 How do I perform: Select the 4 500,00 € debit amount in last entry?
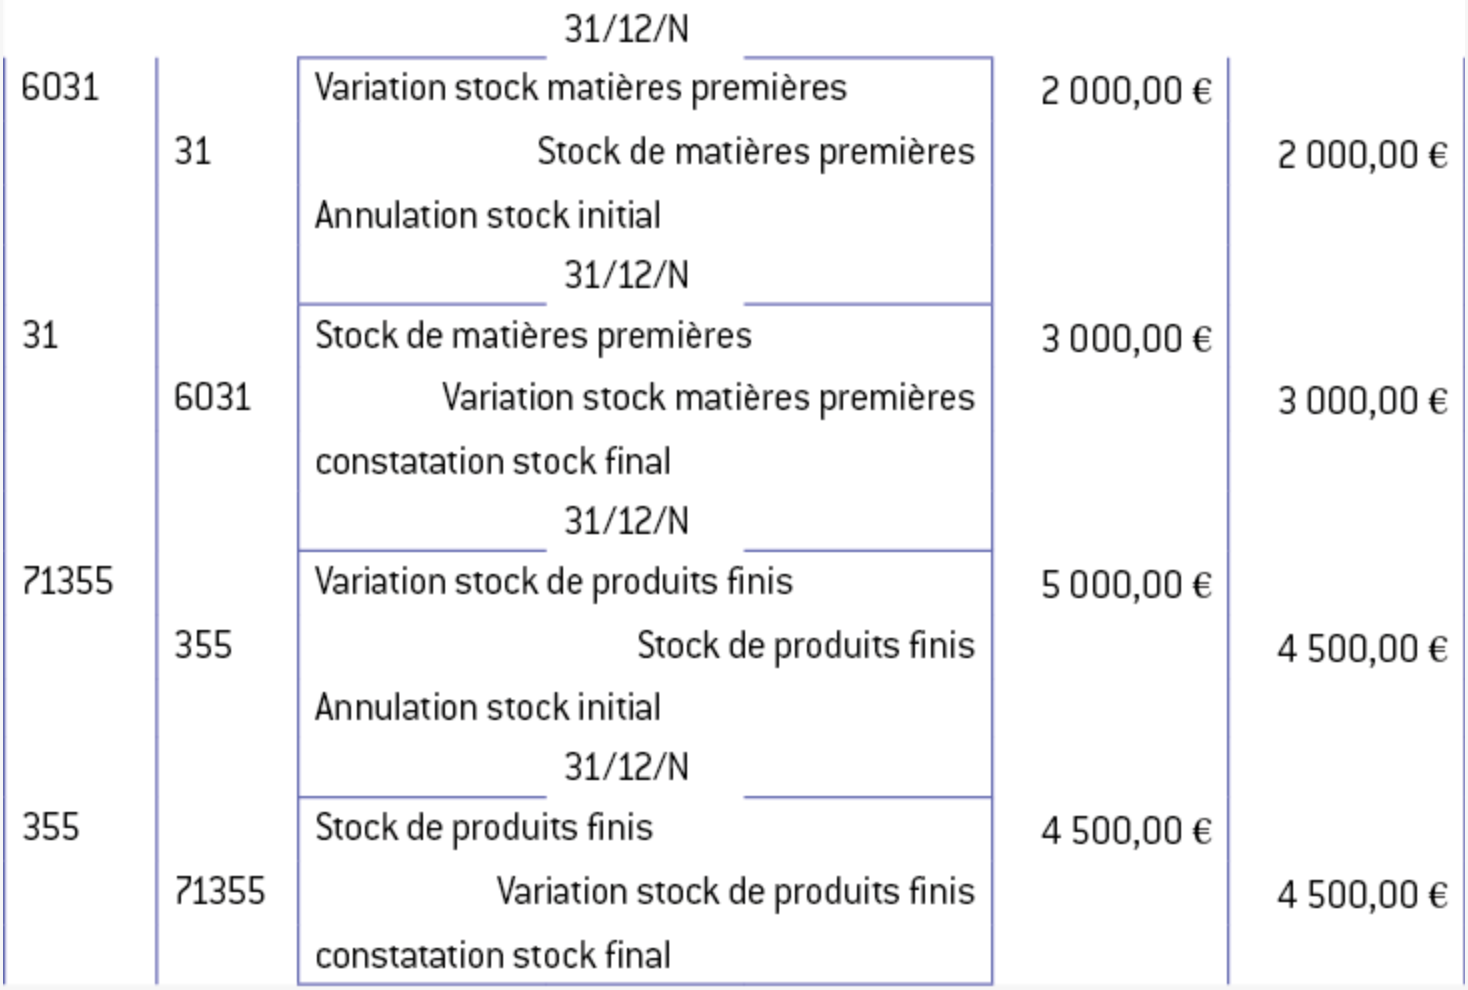click(x=1126, y=831)
